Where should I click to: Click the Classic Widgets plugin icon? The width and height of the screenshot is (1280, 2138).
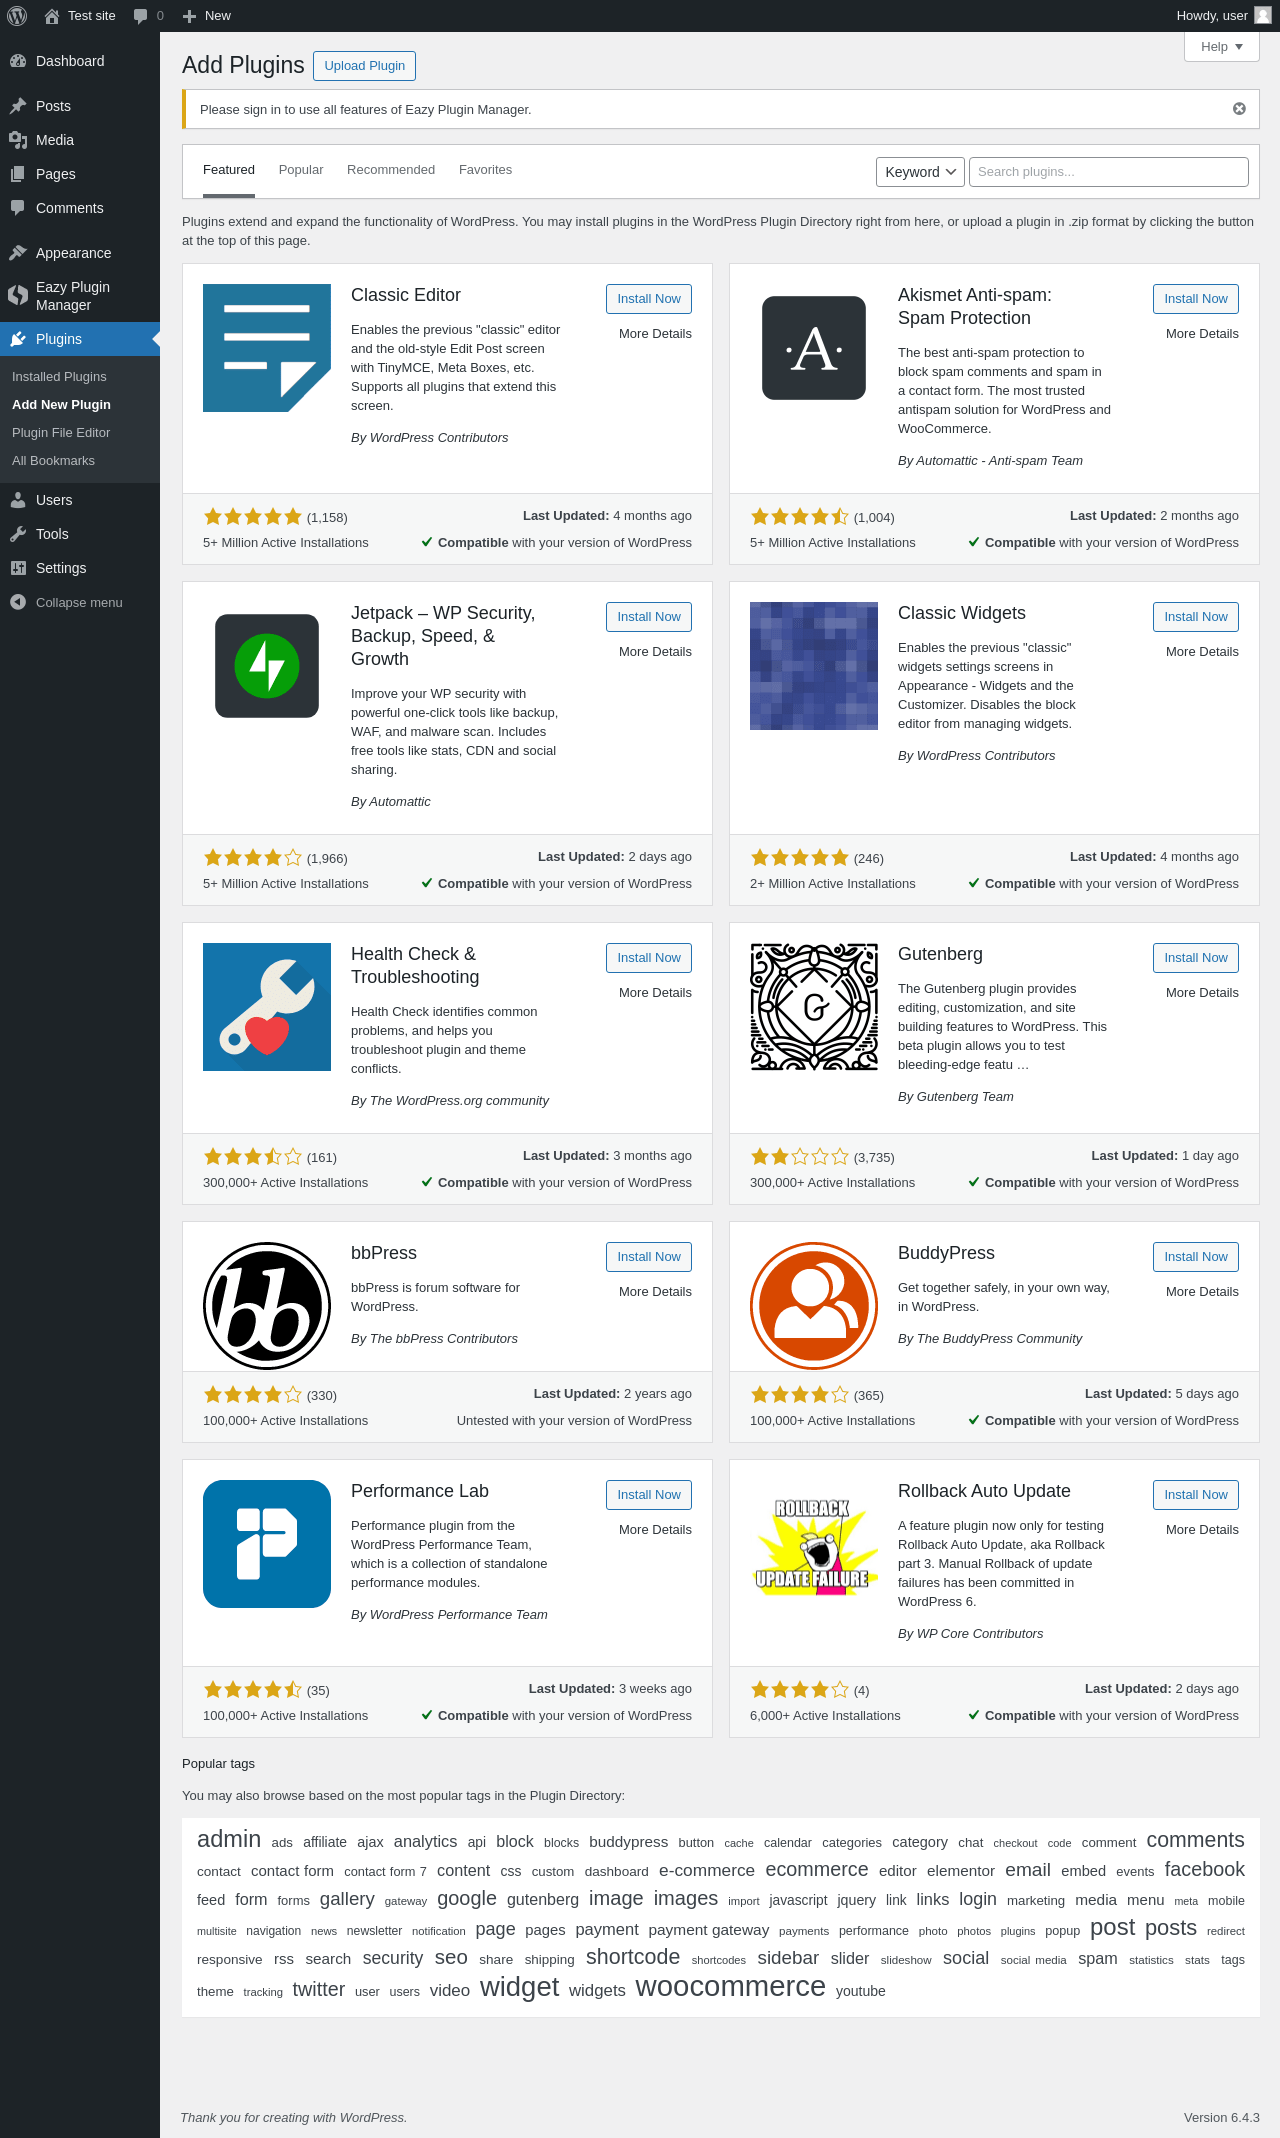point(814,666)
